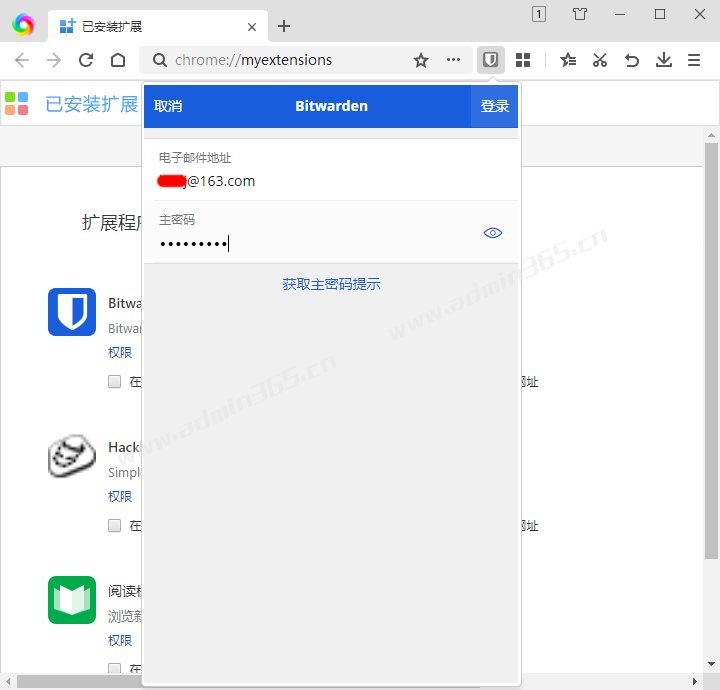Click the undo restore-tab arrow icon

[x=632, y=60]
